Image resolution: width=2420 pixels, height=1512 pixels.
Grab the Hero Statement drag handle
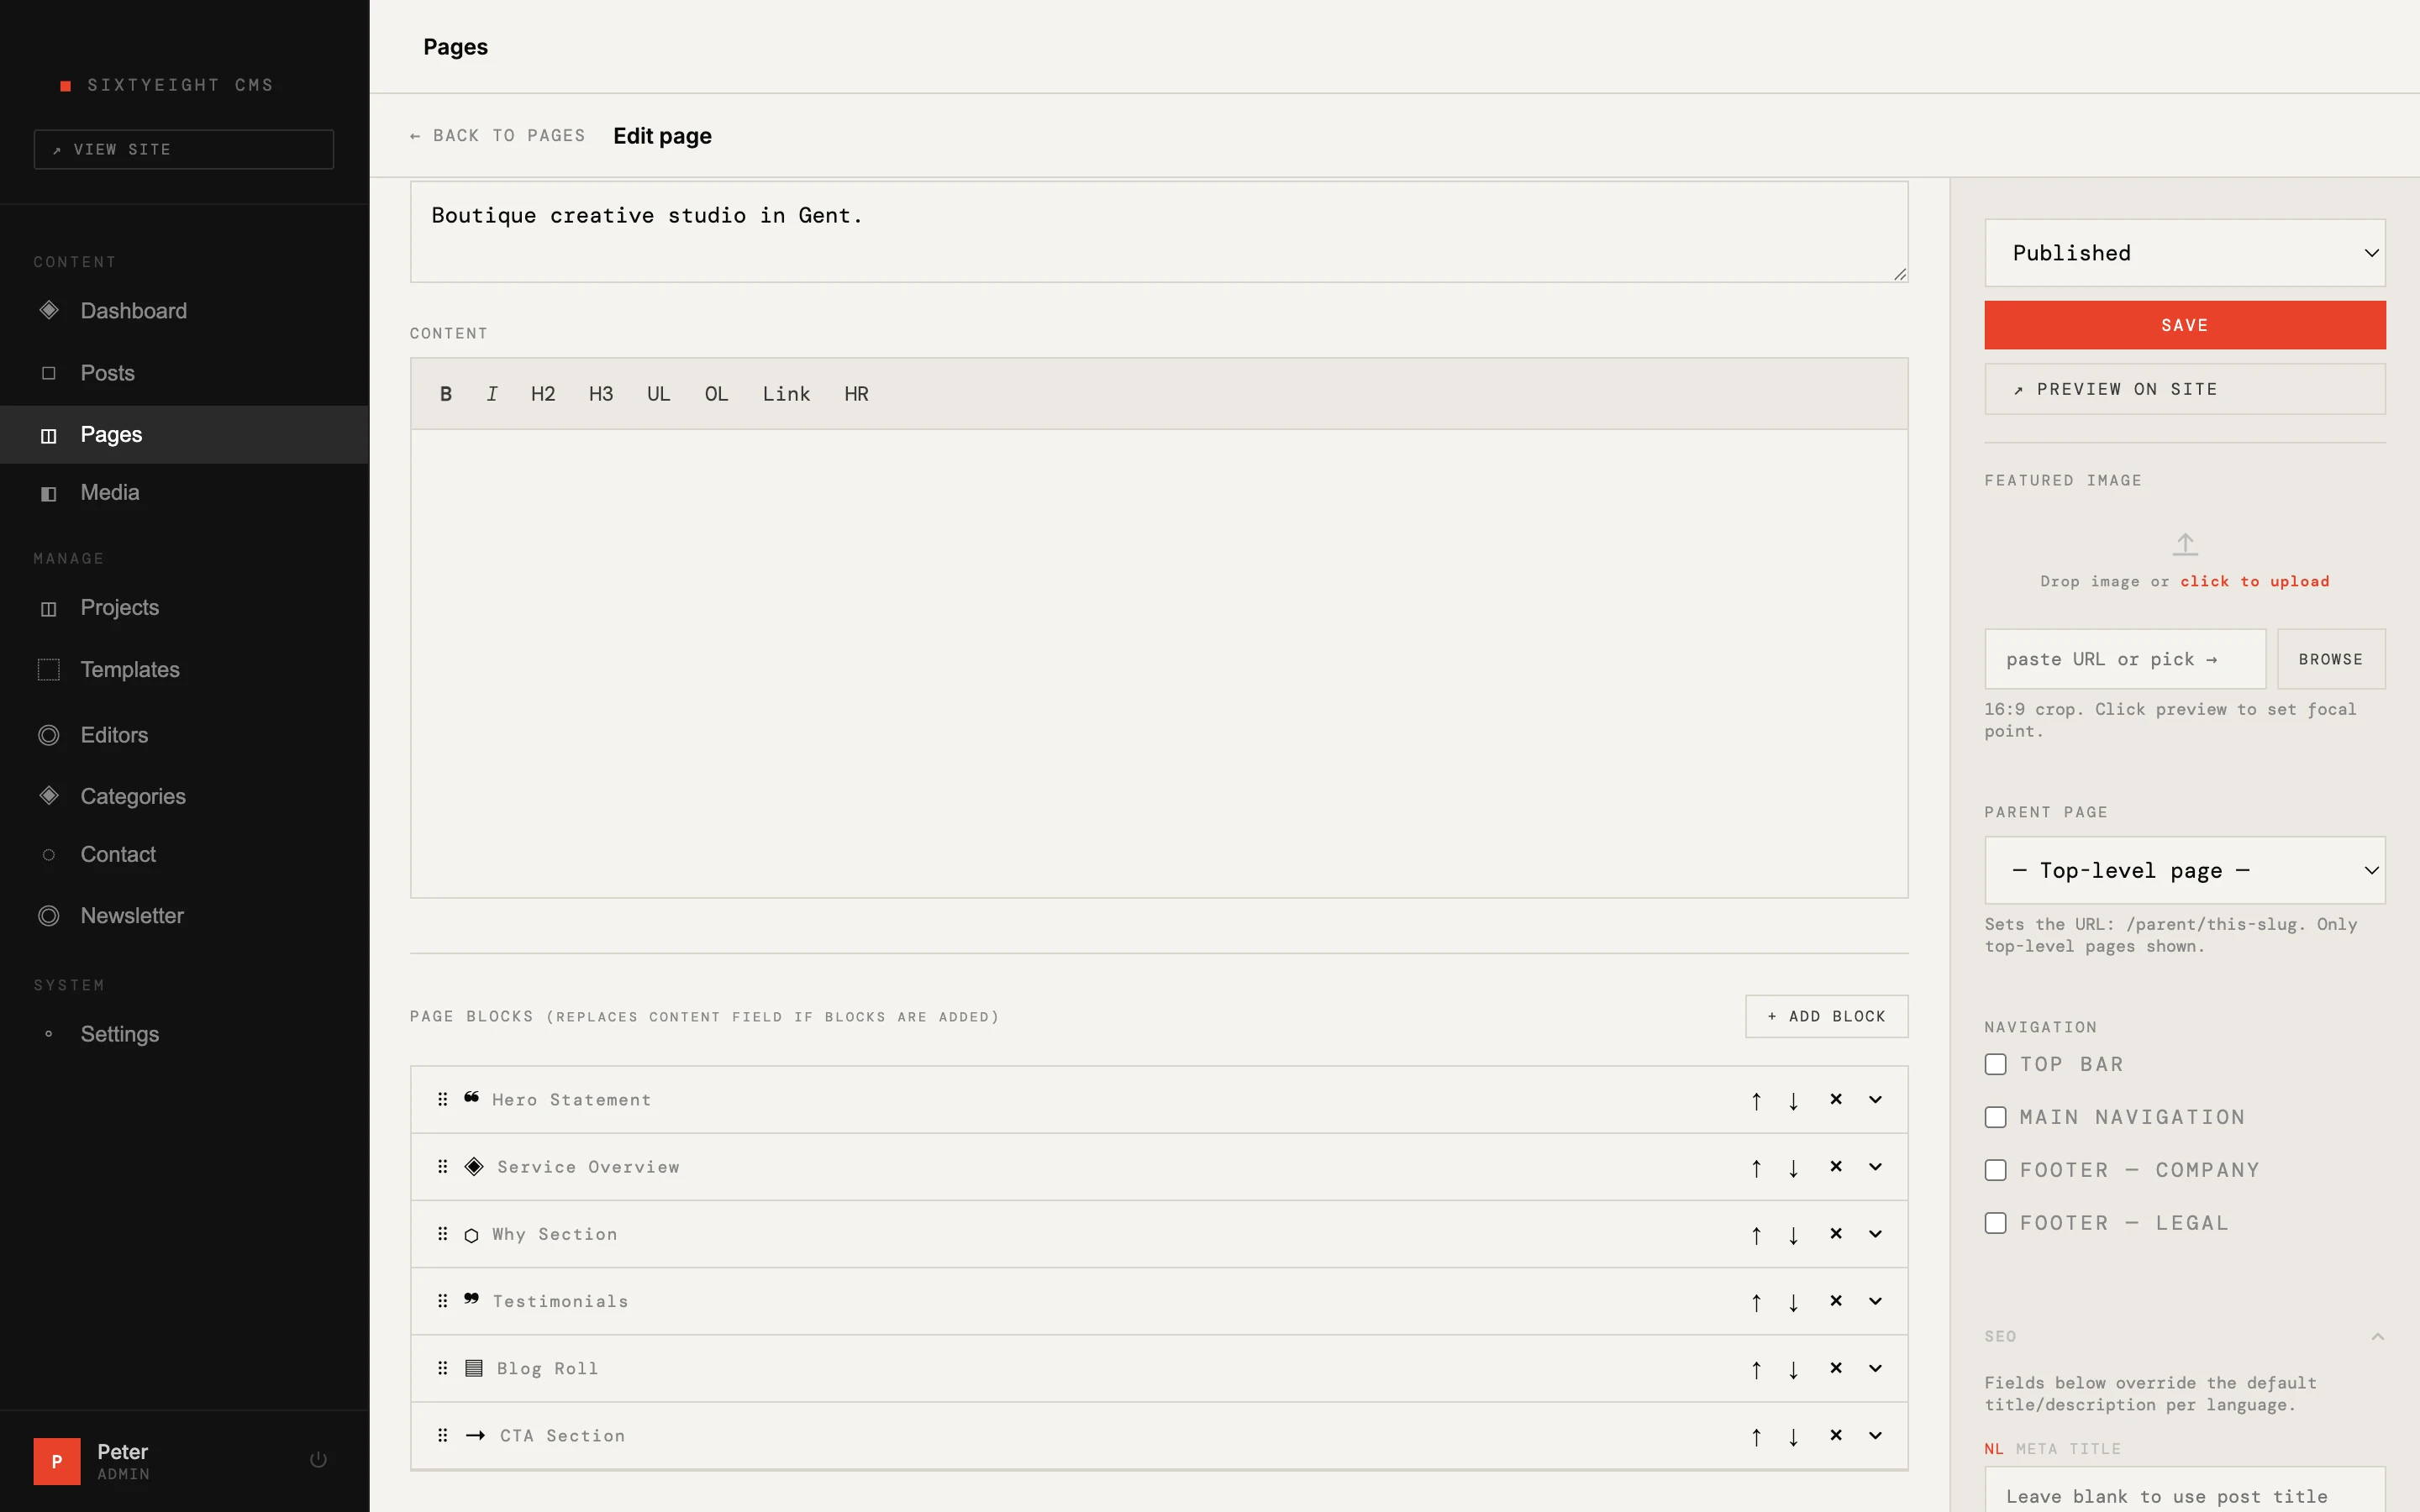[x=442, y=1099]
